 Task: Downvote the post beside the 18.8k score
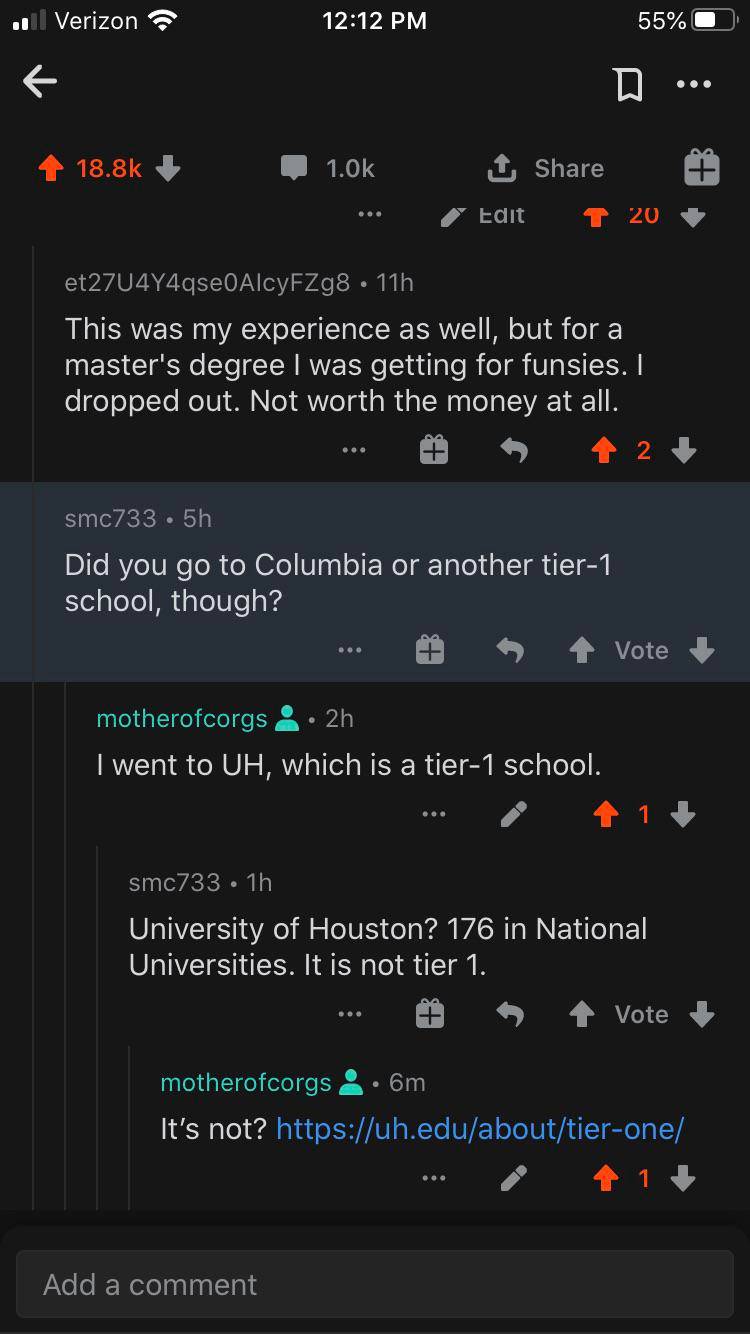168,169
